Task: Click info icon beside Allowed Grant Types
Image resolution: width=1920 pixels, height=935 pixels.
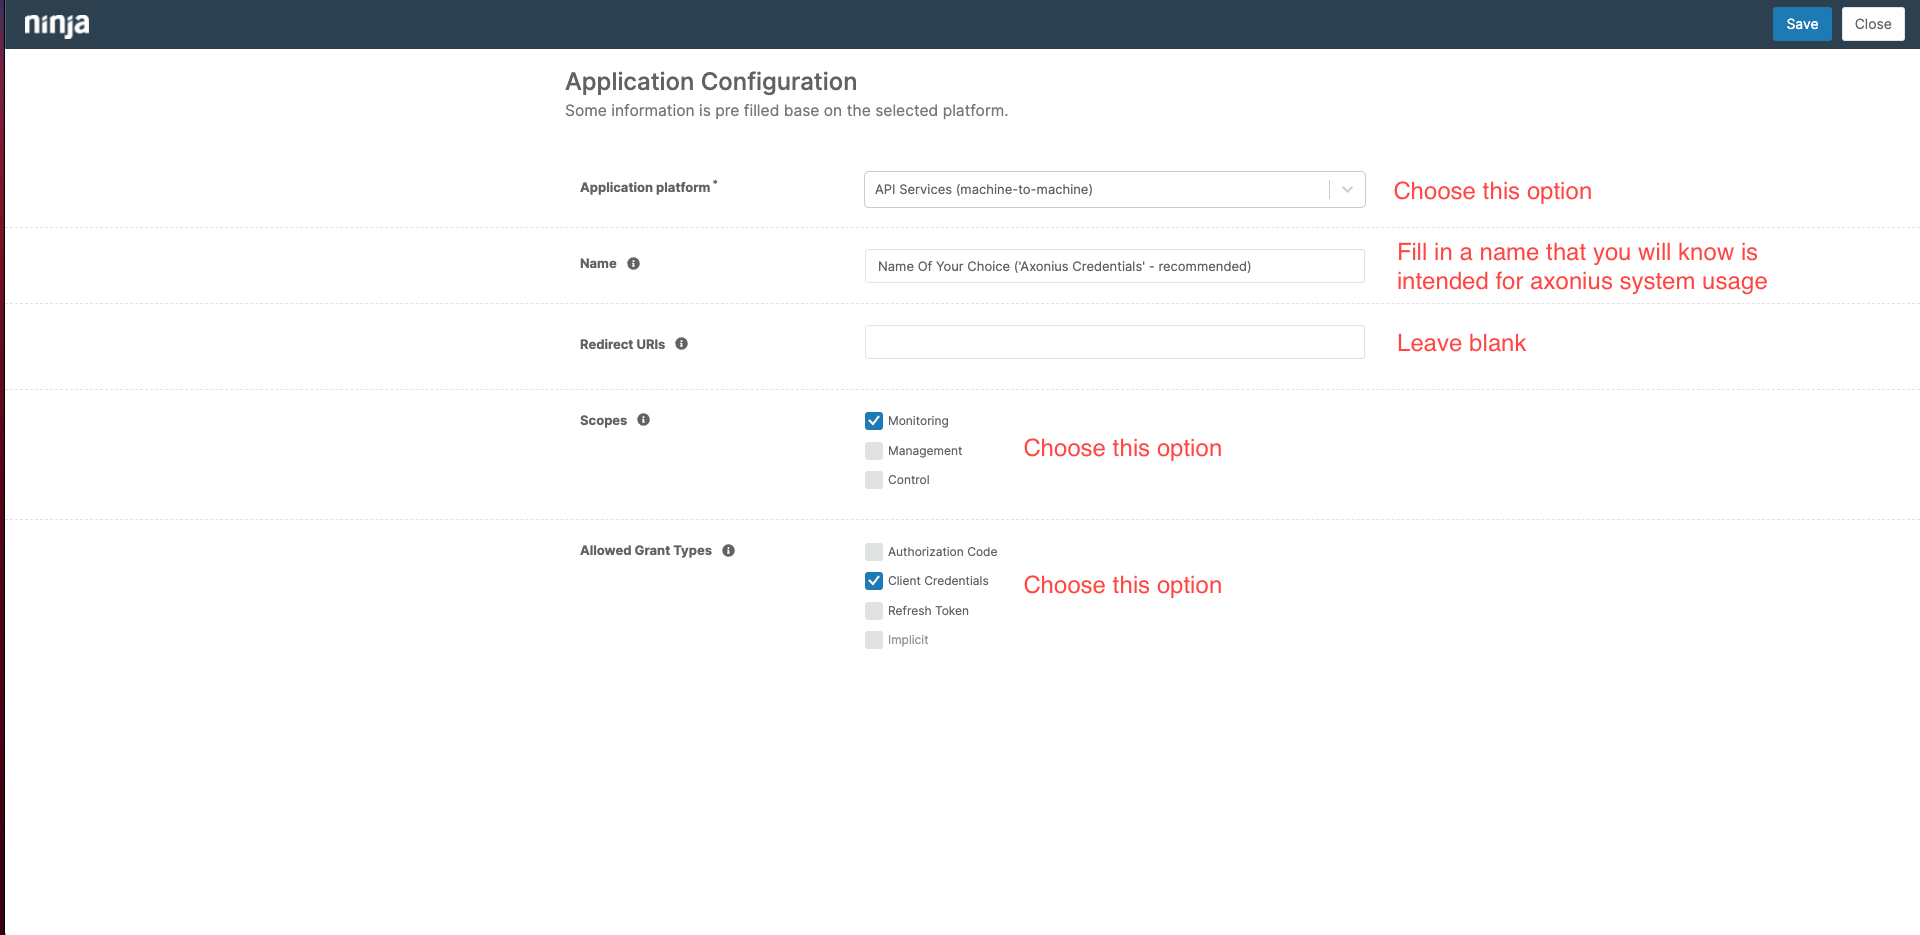Action: coord(728,551)
